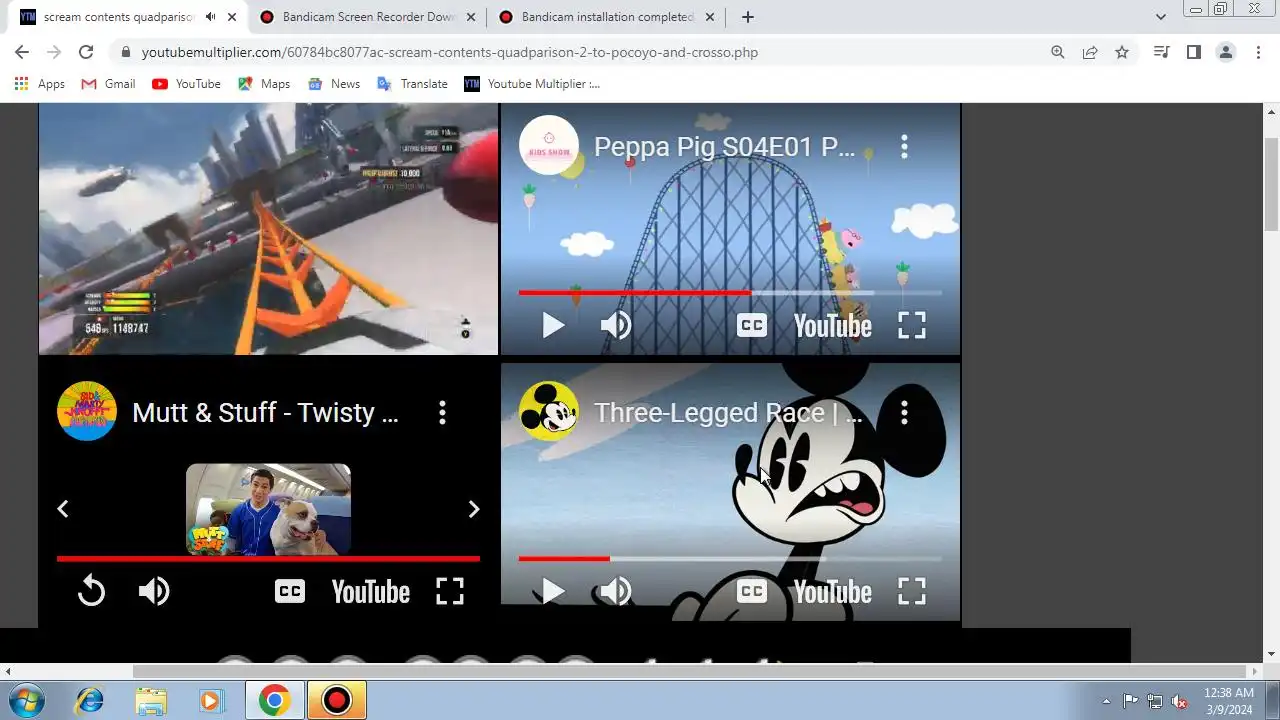Replay the Mutt & Stuff video
Viewport: 1280px width, 720px height.
pyautogui.click(x=91, y=592)
